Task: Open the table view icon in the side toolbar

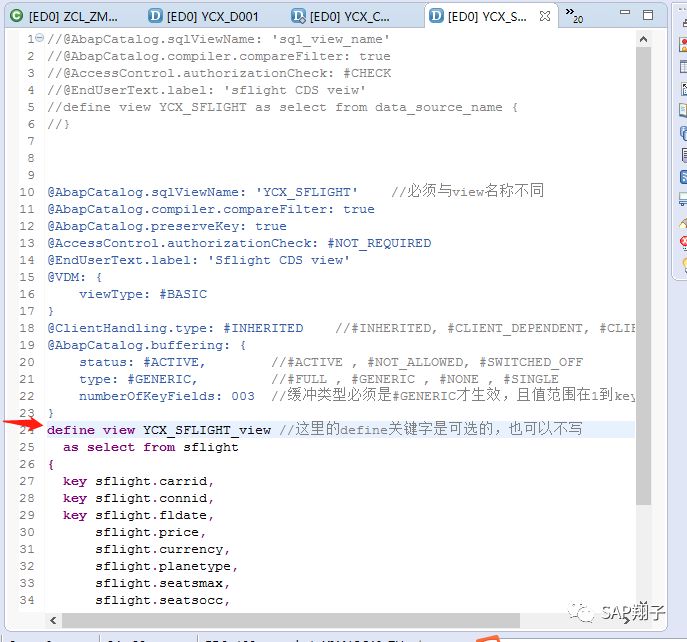Action: click(683, 67)
